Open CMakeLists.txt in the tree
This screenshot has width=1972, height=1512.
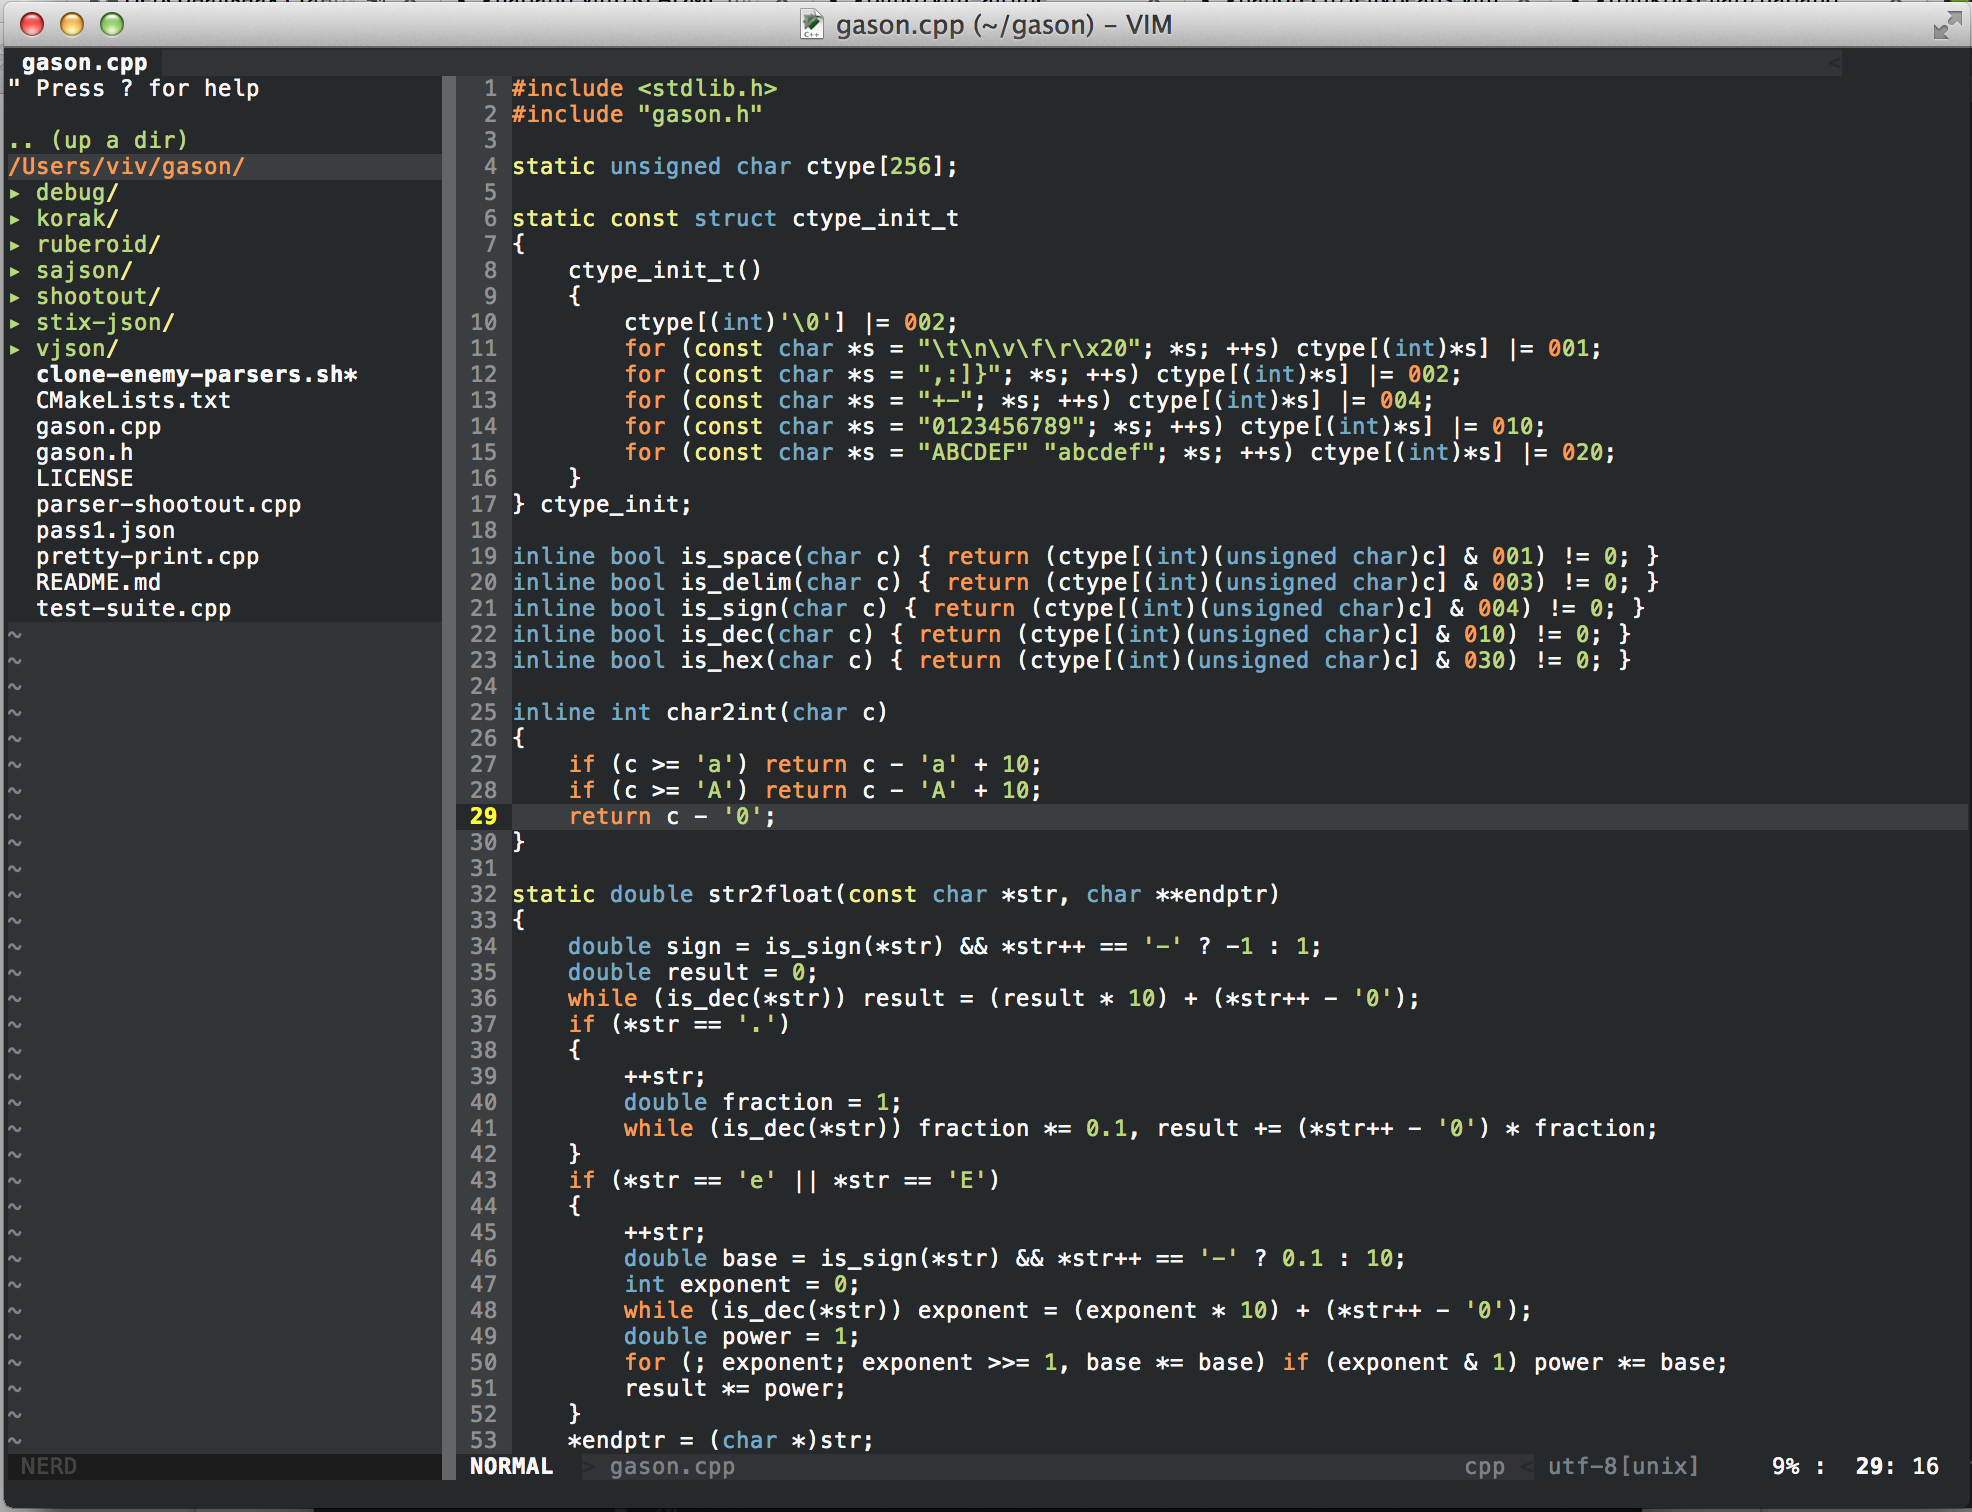[133, 401]
